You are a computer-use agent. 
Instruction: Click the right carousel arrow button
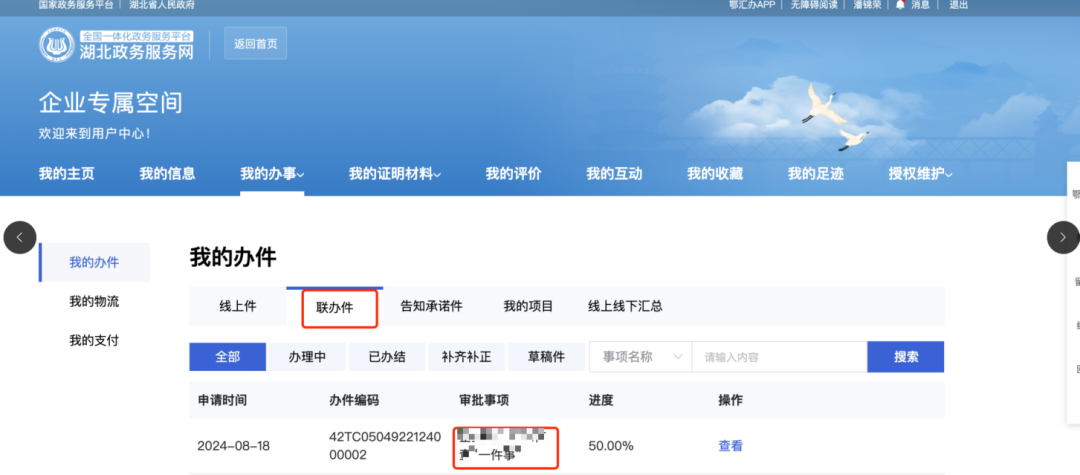coord(1062,237)
